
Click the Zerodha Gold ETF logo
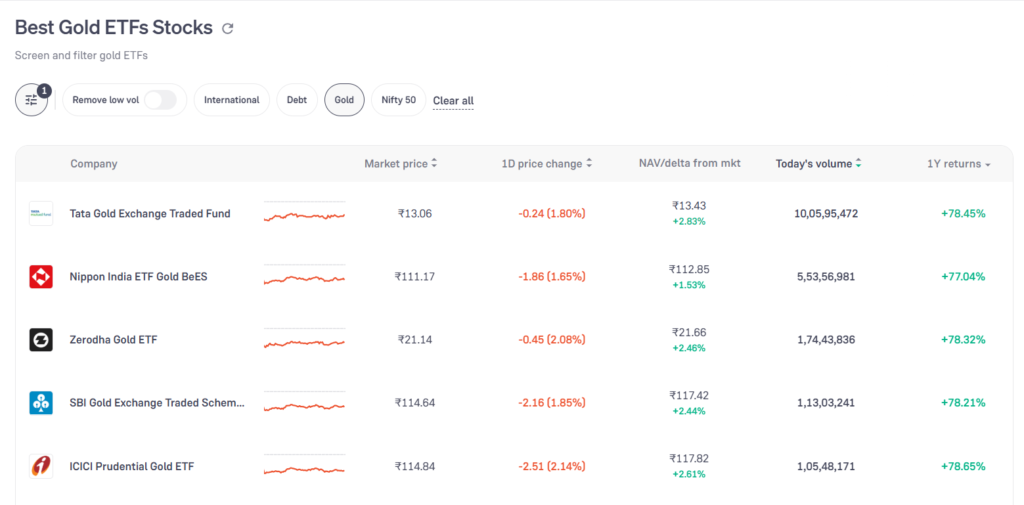(x=41, y=340)
